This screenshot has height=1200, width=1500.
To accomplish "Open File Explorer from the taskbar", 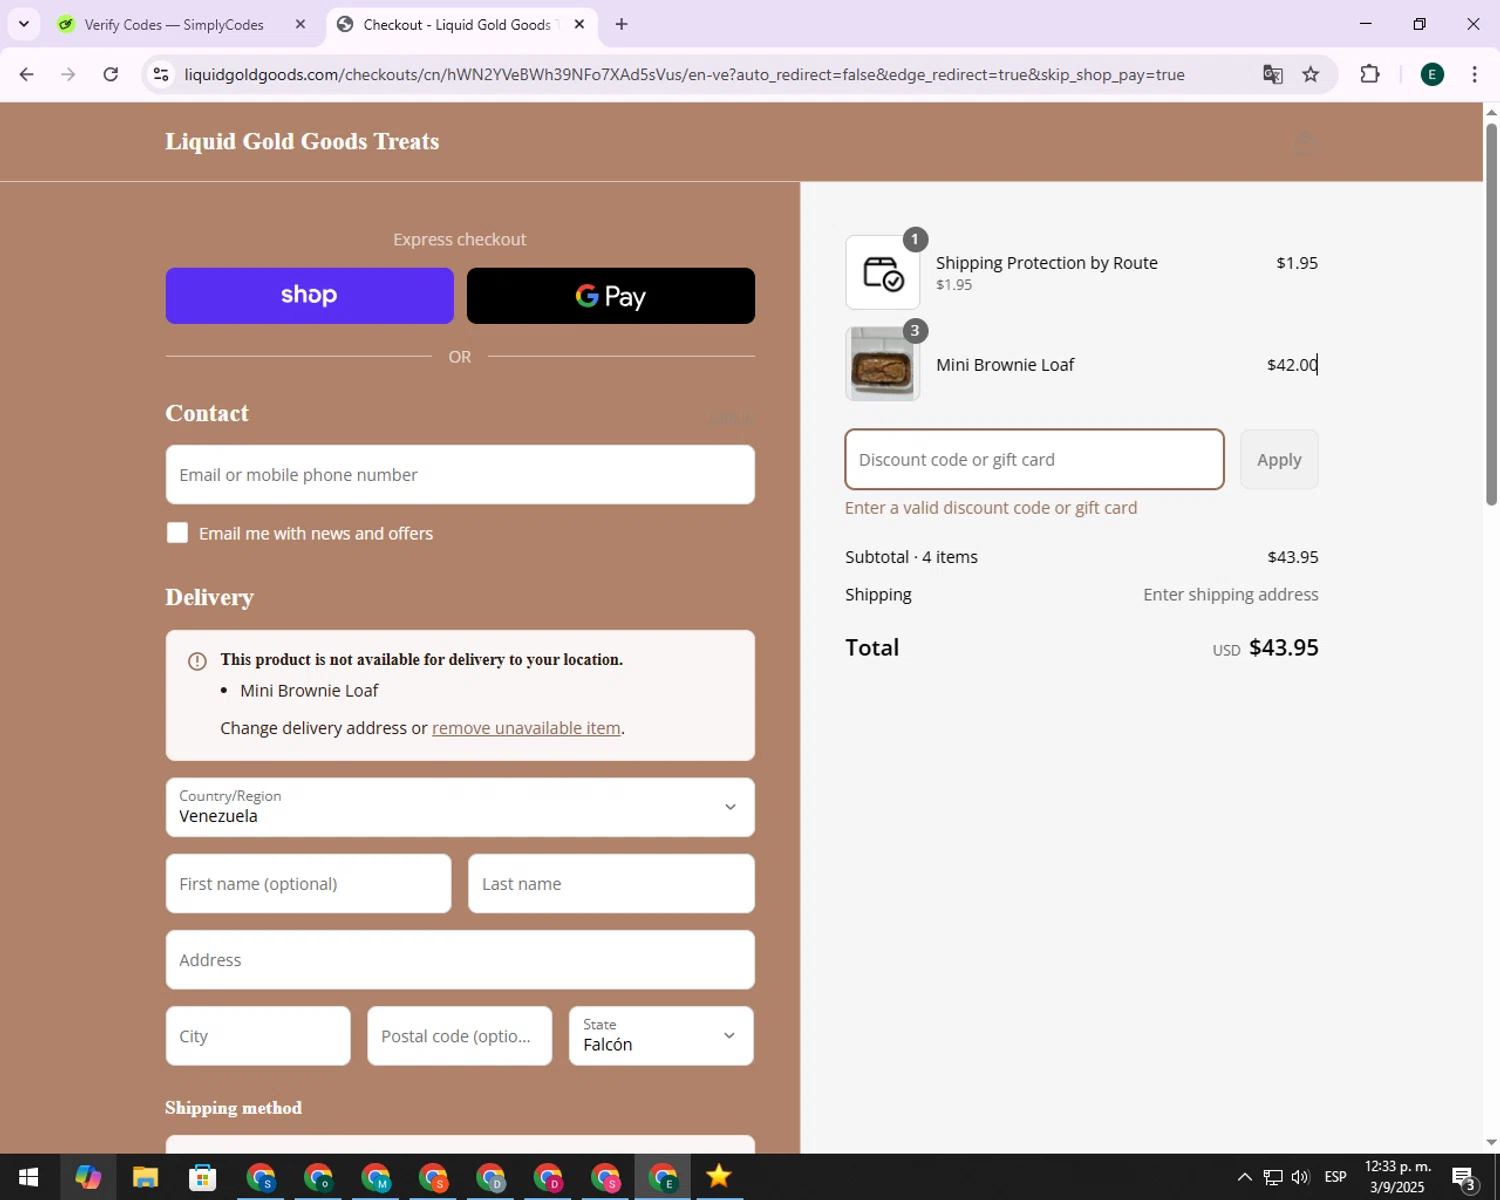I will 145,1177.
